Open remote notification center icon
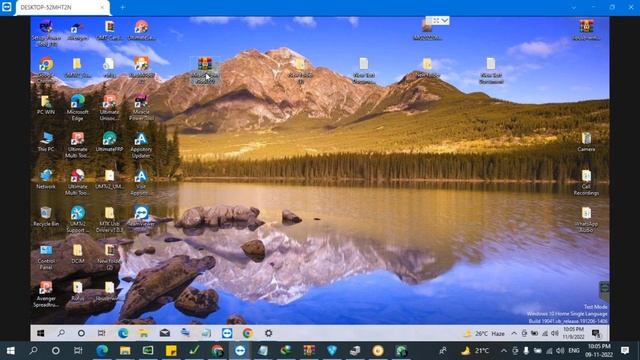640x360 pixels. pyautogui.click(x=597, y=333)
